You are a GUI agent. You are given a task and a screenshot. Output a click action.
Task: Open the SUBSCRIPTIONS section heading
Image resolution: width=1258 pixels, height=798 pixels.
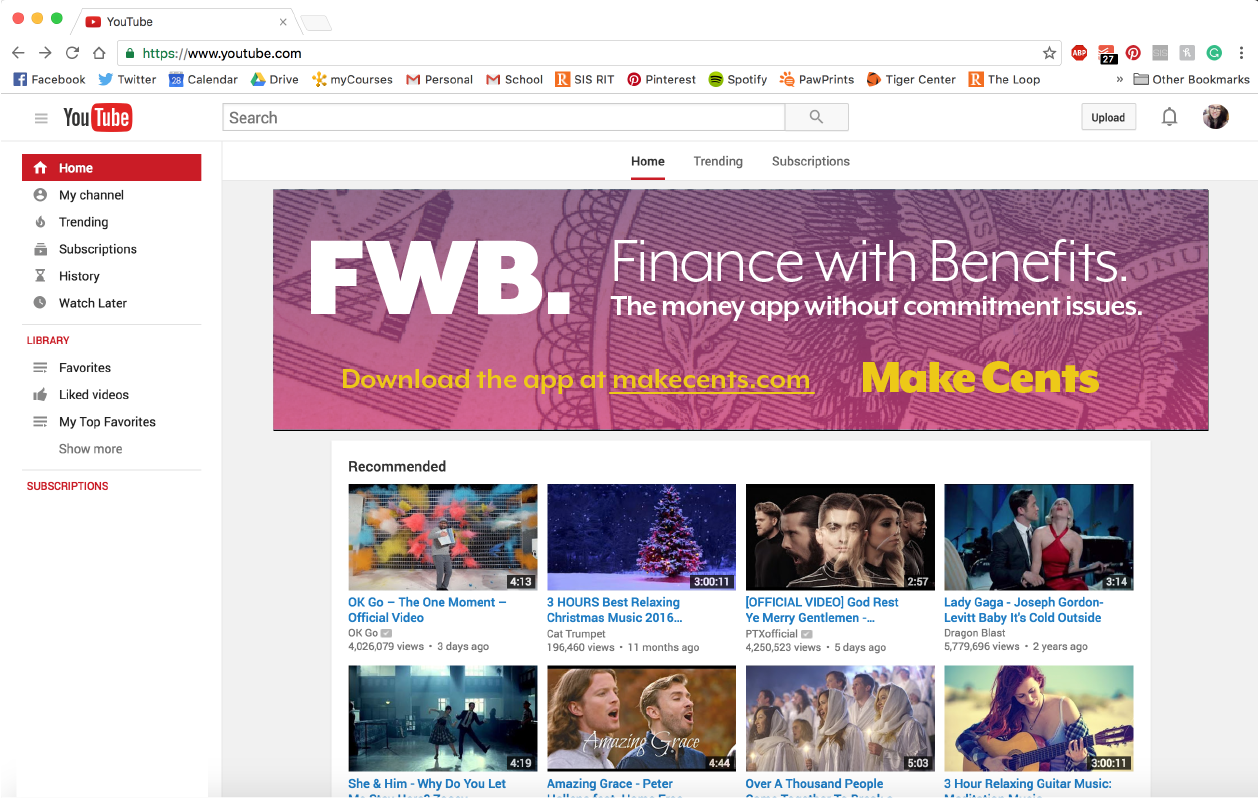click(68, 486)
